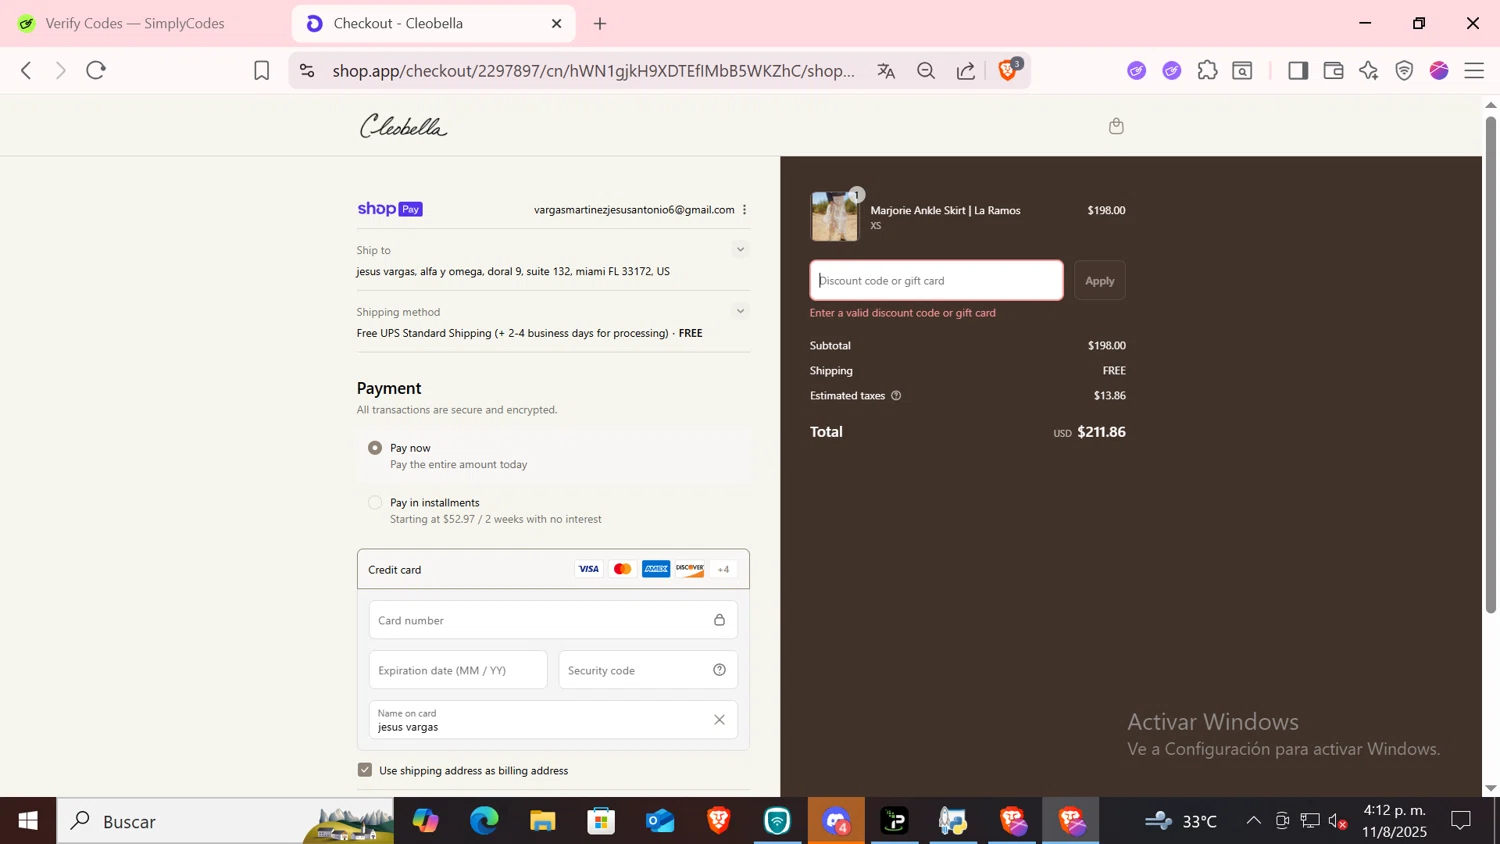The image size is (1500, 844).
Task: Expand the Ship to section
Action: tap(740, 249)
